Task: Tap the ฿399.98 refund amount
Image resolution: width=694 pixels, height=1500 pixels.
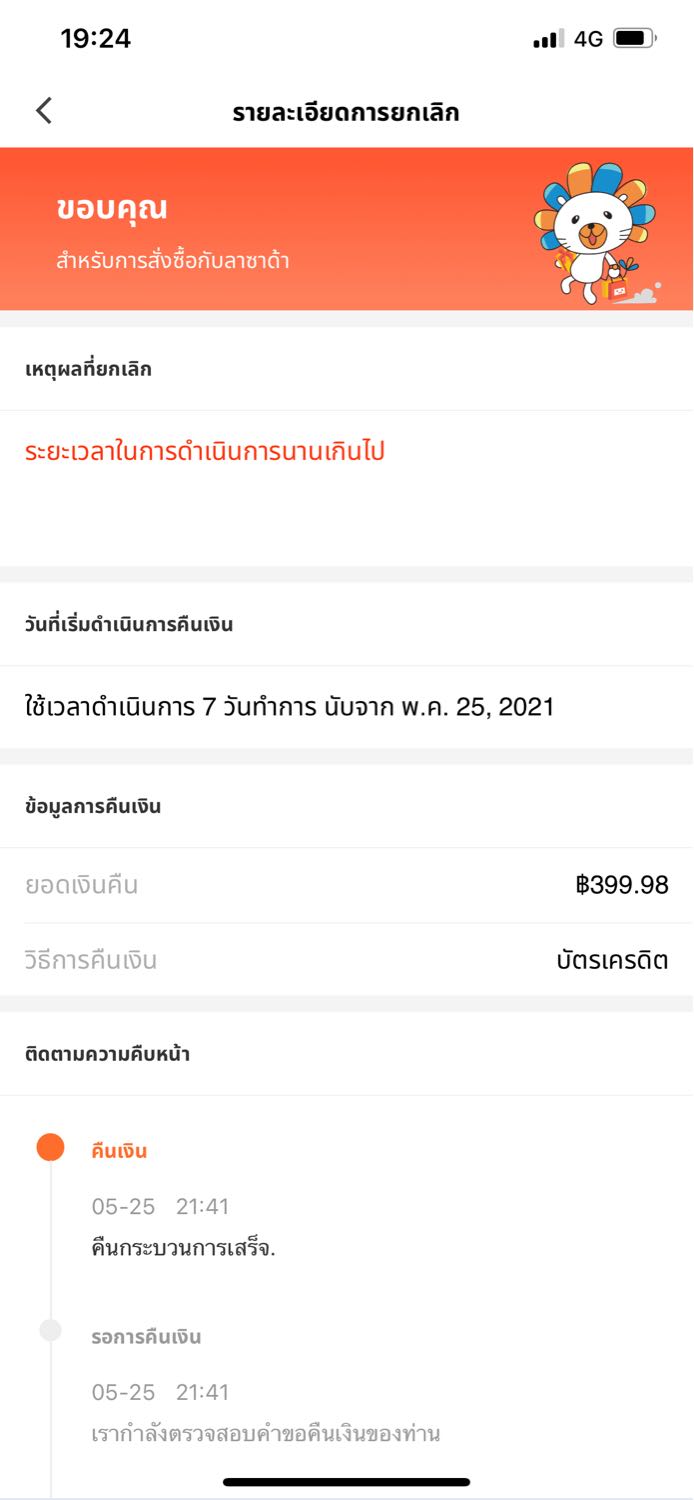Action: tap(621, 885)
